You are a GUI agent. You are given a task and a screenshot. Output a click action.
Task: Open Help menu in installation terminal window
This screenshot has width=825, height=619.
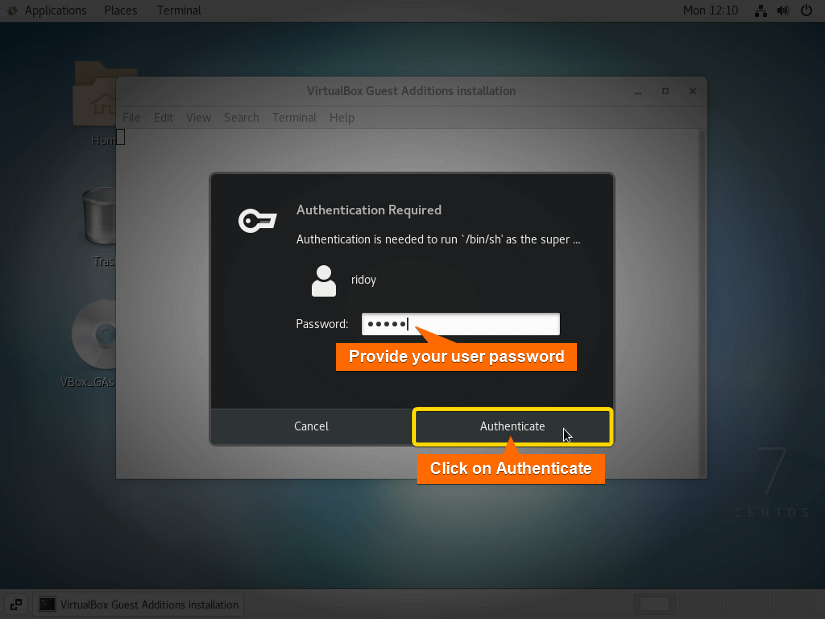click(342, 117)
